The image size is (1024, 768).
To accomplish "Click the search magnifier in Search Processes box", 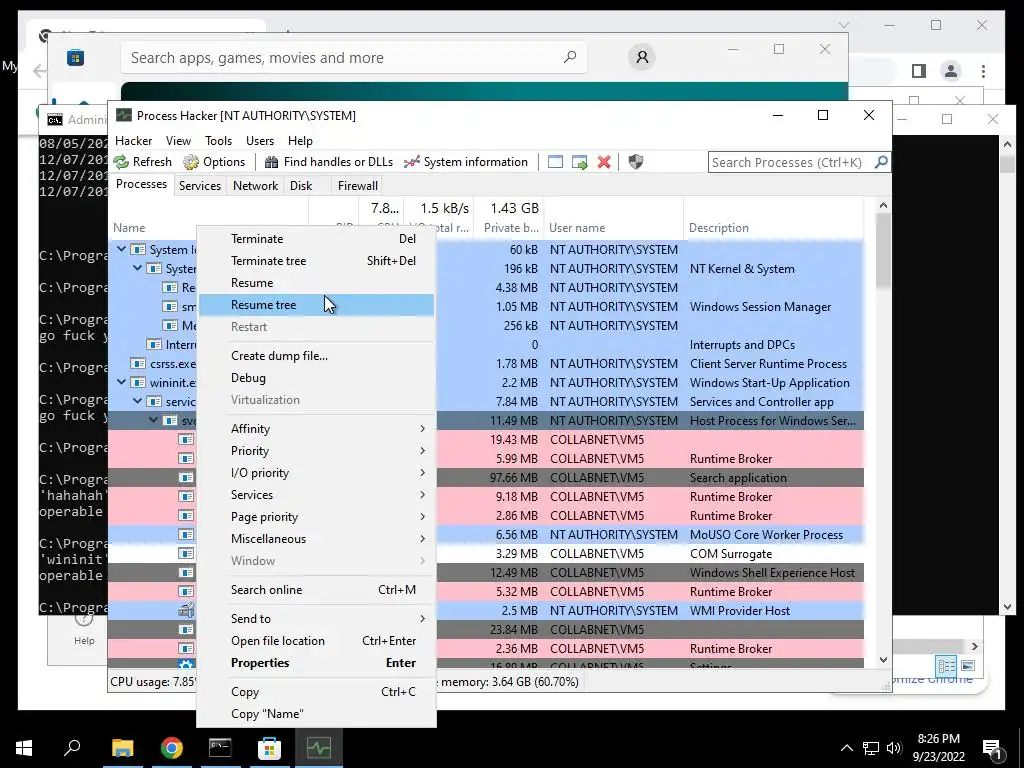I will [x=881, y=161].
